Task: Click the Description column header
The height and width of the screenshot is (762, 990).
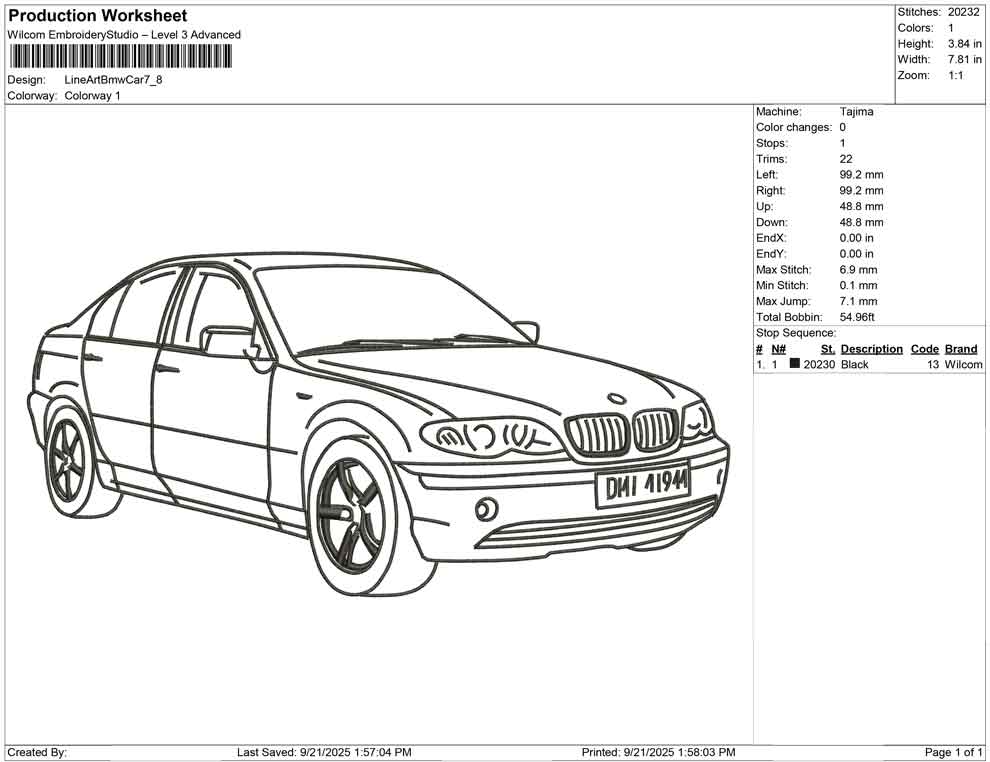Action: 871,349
